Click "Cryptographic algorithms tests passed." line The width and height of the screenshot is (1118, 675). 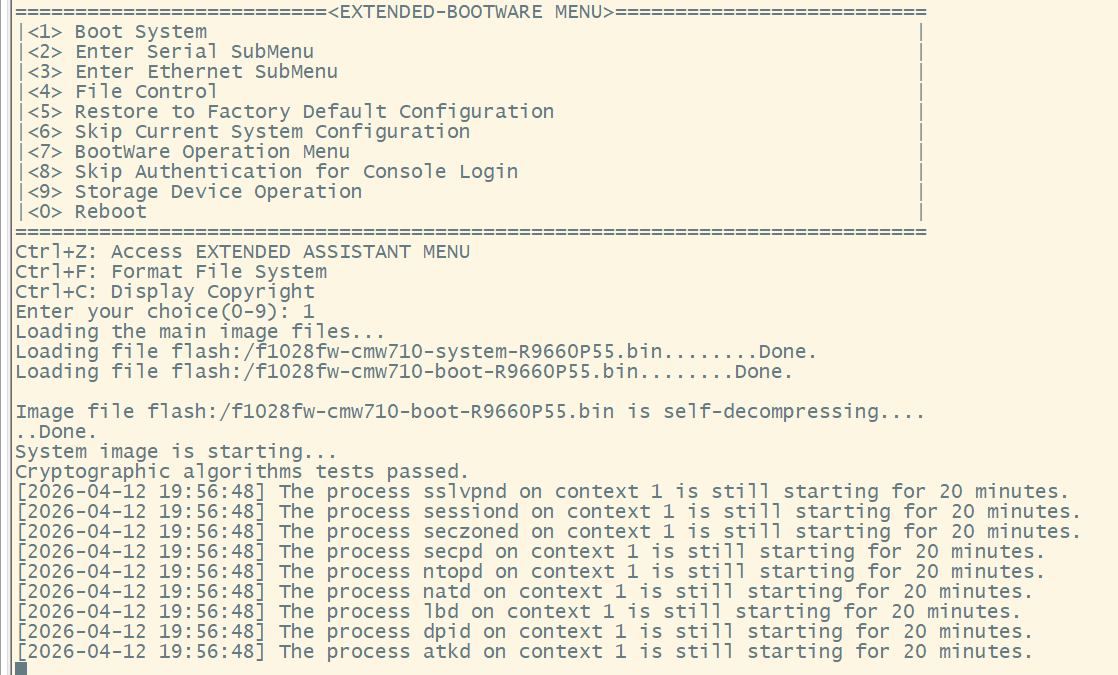pyautogui.click(x=242, y=472)
